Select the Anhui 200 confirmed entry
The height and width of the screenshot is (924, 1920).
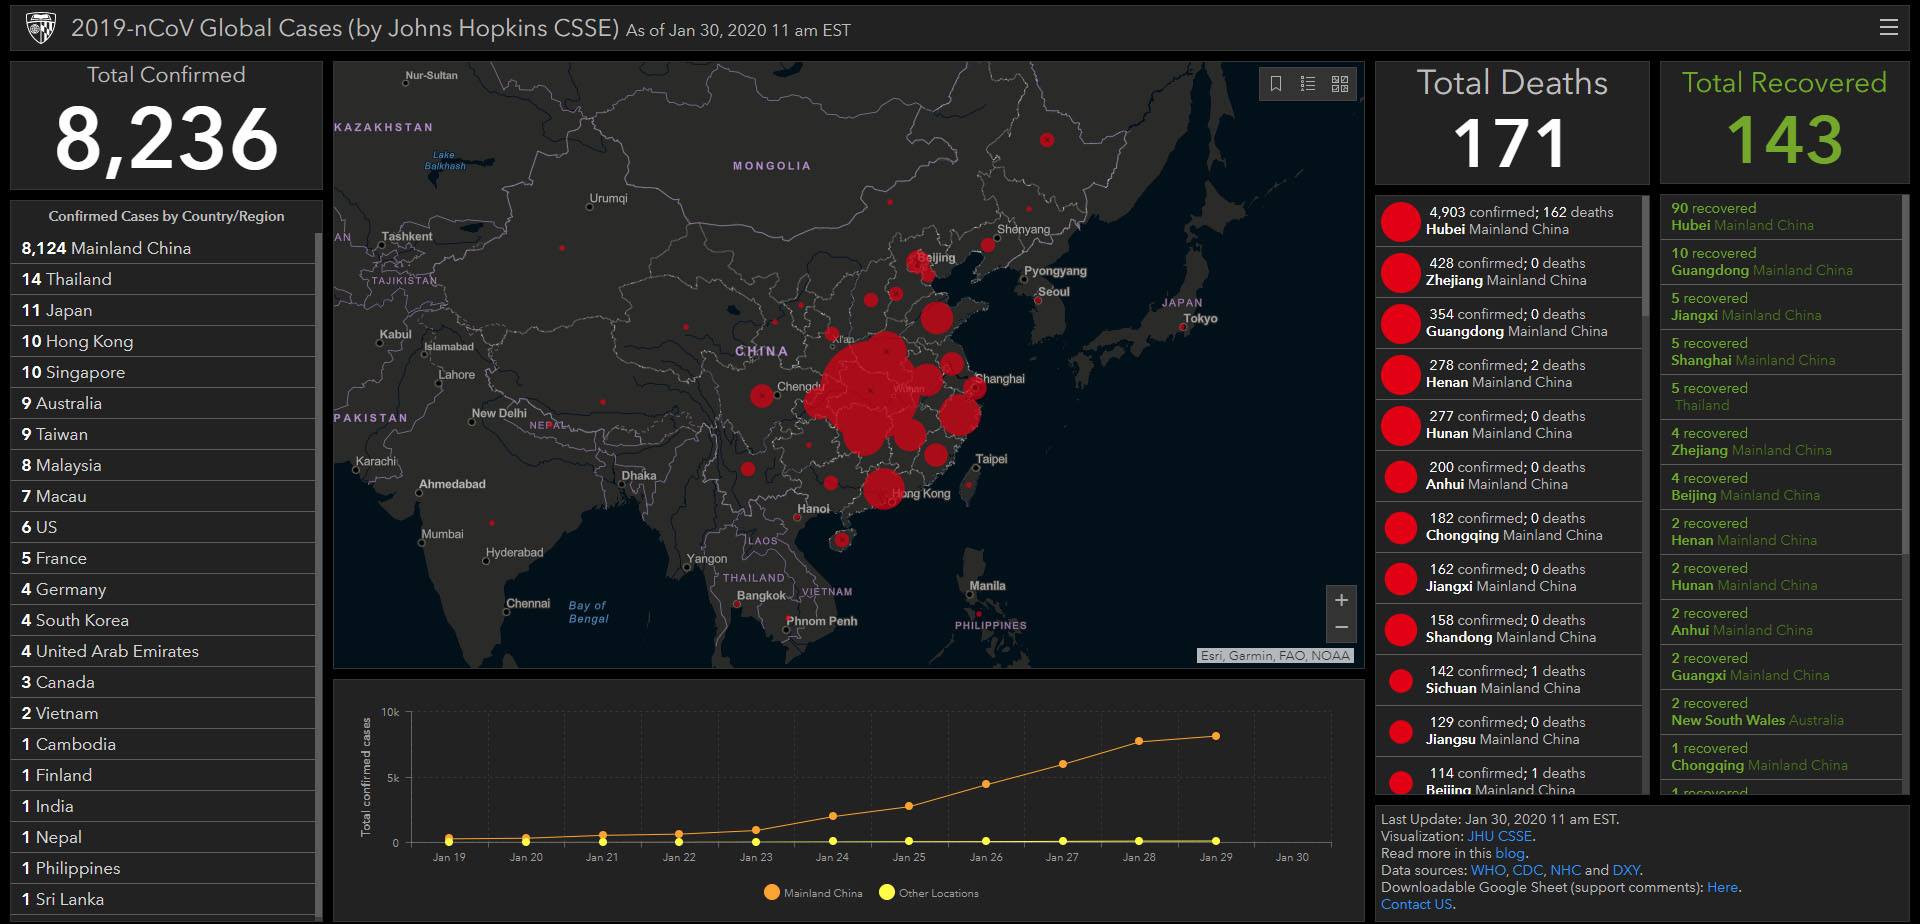click(1509, 476)
